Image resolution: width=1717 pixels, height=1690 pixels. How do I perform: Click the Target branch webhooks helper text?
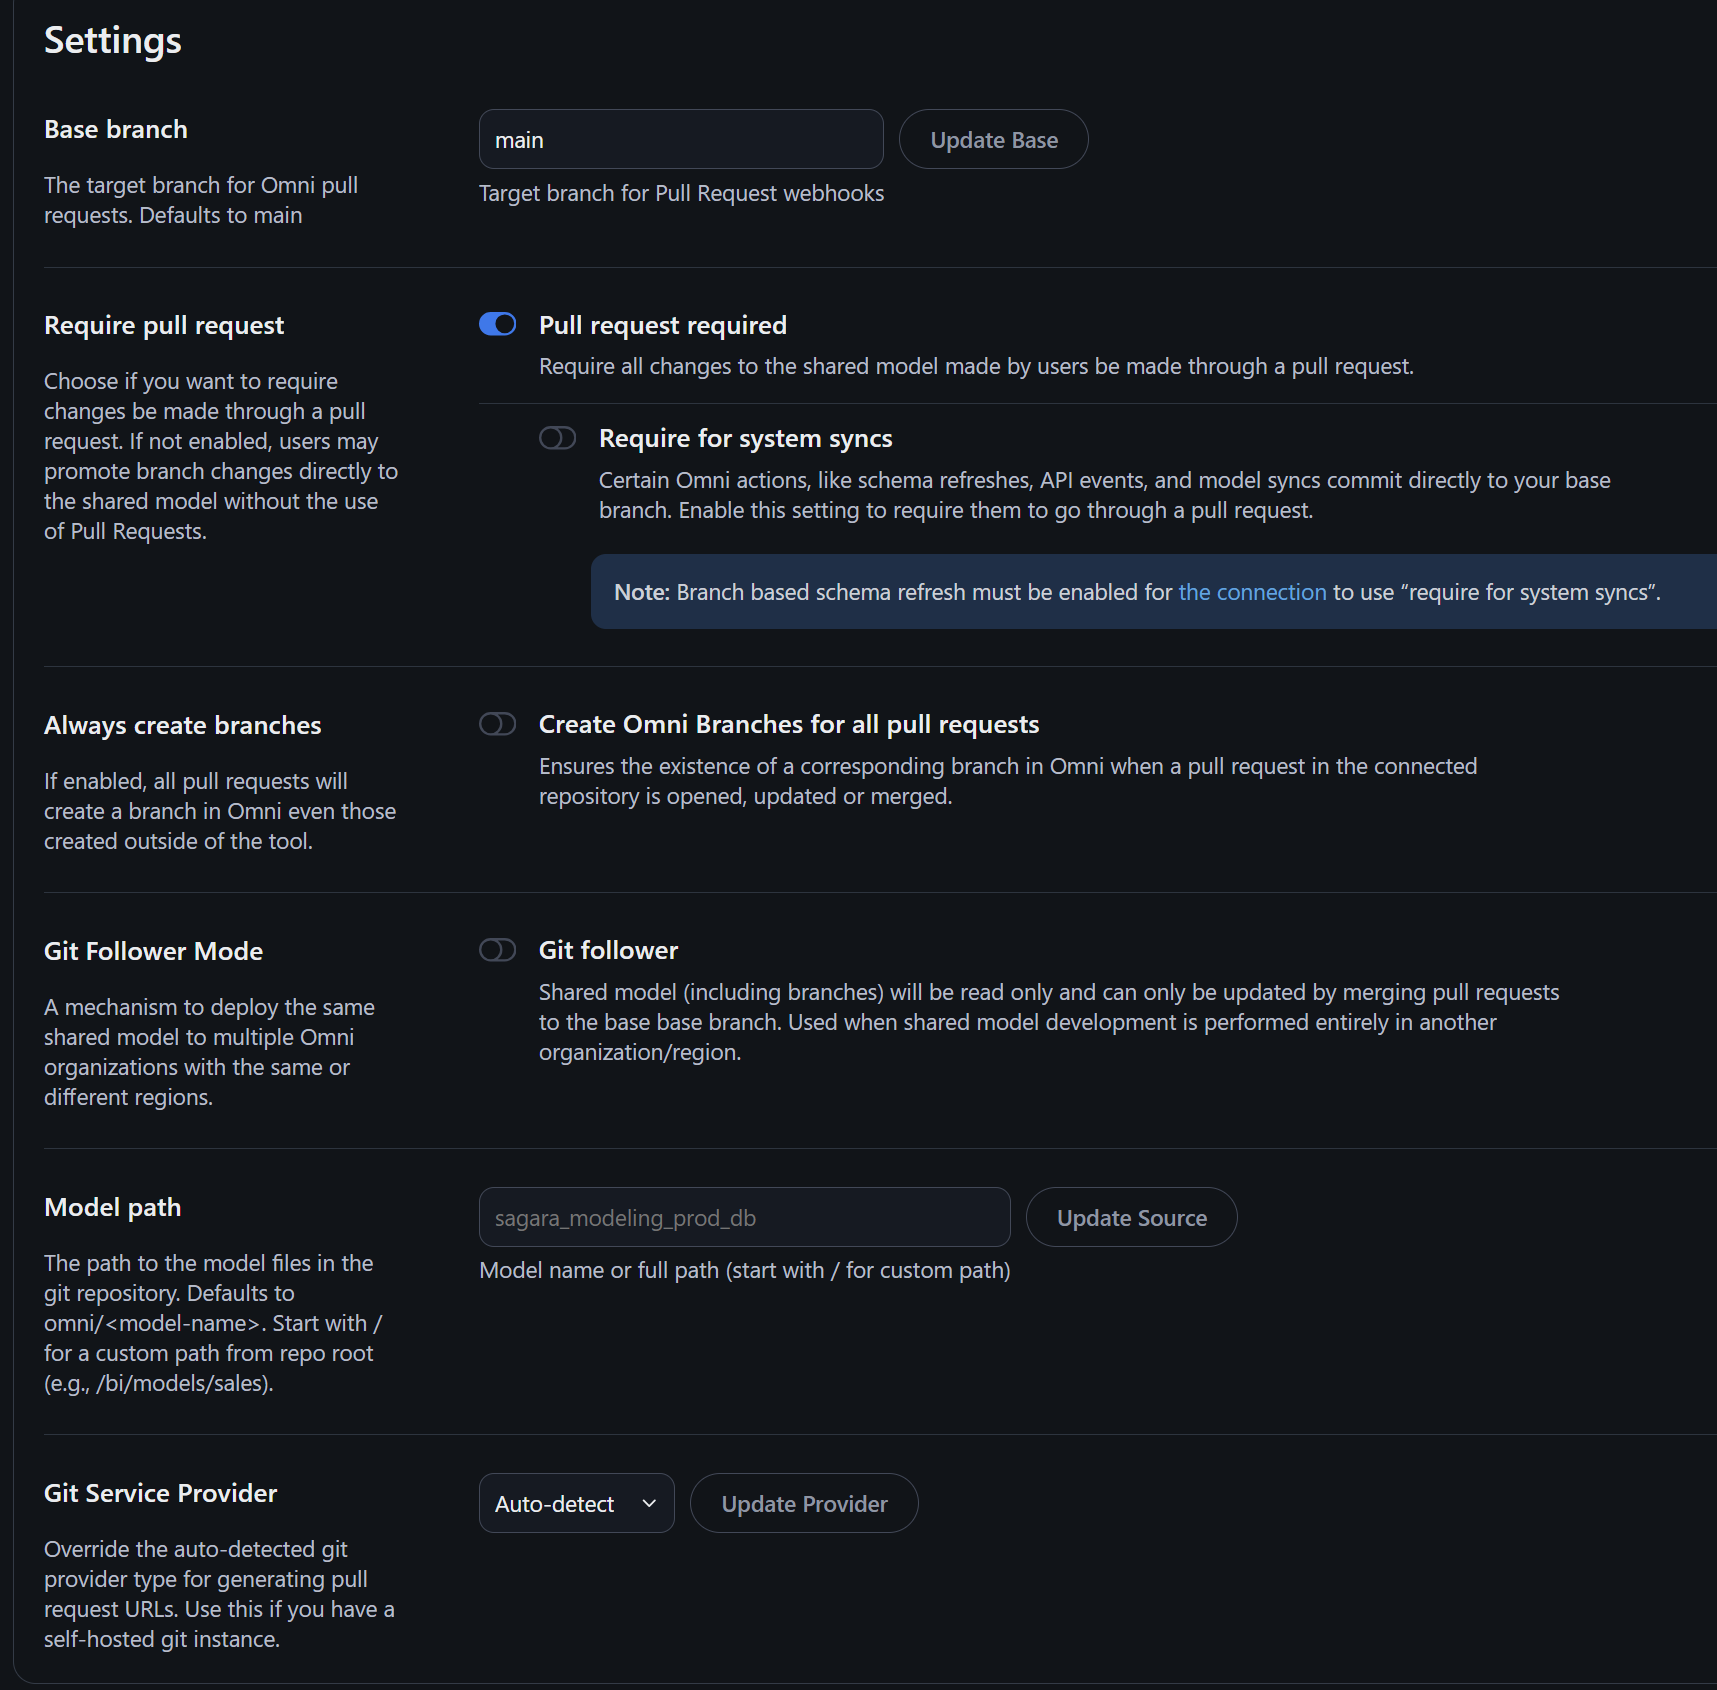click(681, 194)
